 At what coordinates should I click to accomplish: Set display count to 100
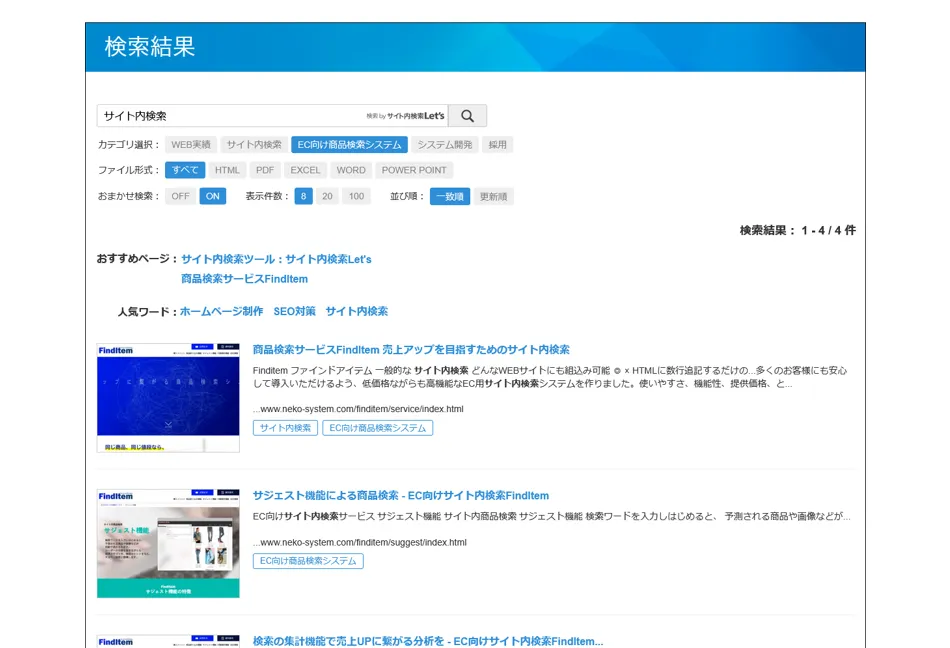click(356, 196)
